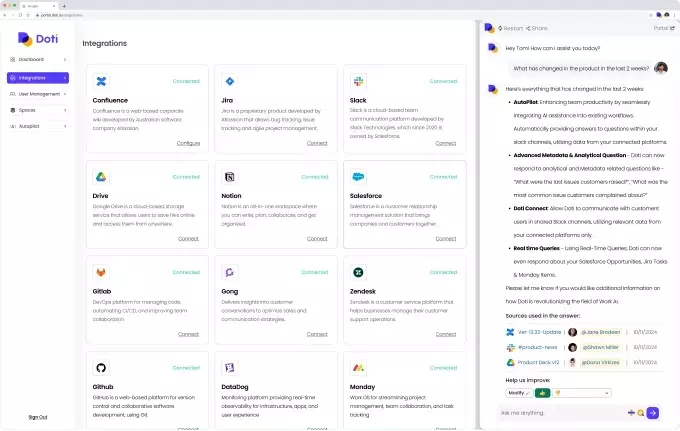Click the Drive icon beside Product Deck v12
Image resolution: width=680 pixels, height=431 pixels.
[x=510, y=362]
